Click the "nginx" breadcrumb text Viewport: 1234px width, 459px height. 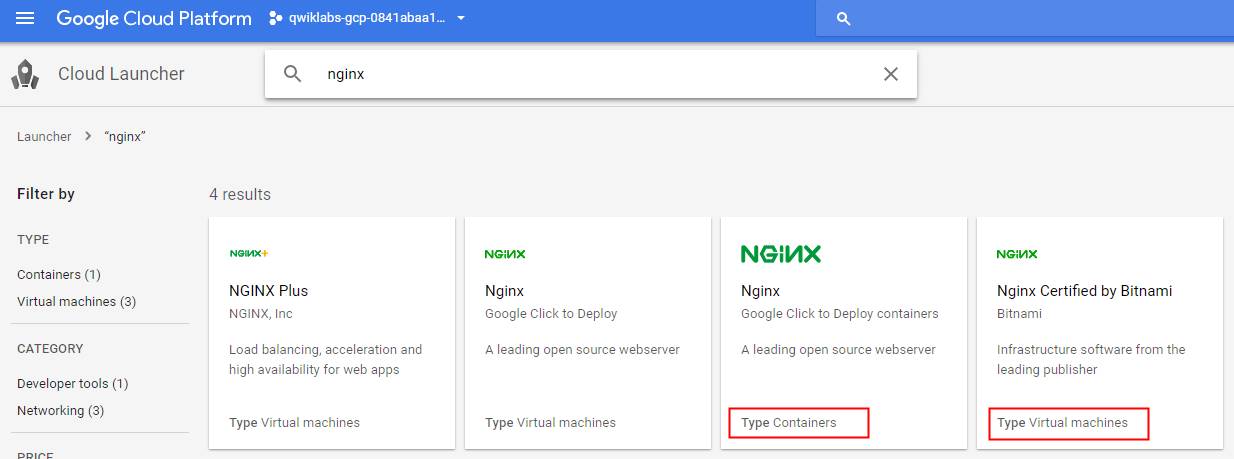(x=126, y=136)
